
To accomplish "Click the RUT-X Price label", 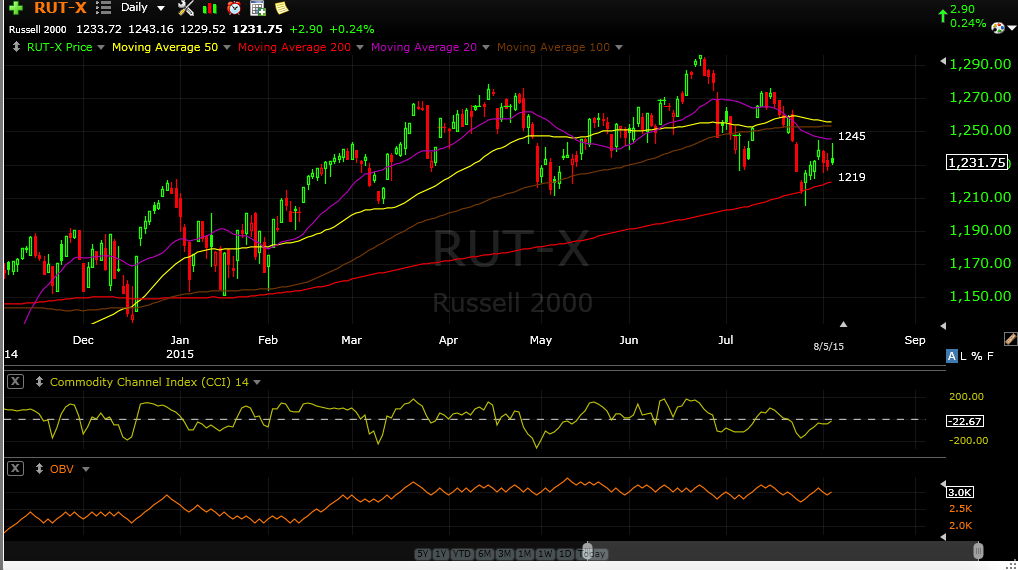I will (x=60, y=47).
